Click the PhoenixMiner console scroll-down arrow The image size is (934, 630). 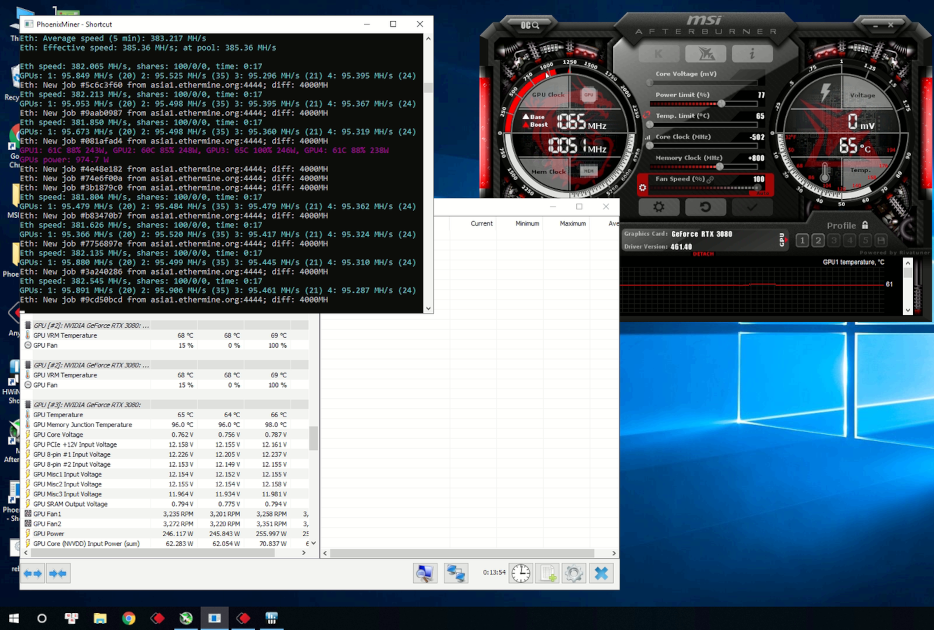click(x=428, y=308)
